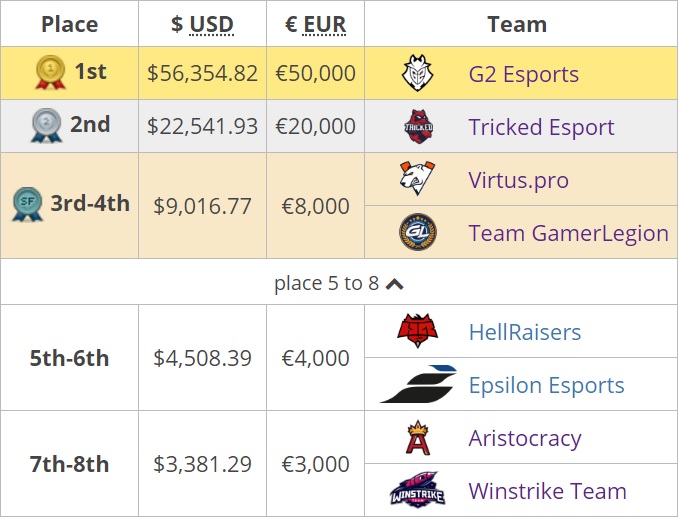Click the G2 Esports team logo

coord(417,74)
